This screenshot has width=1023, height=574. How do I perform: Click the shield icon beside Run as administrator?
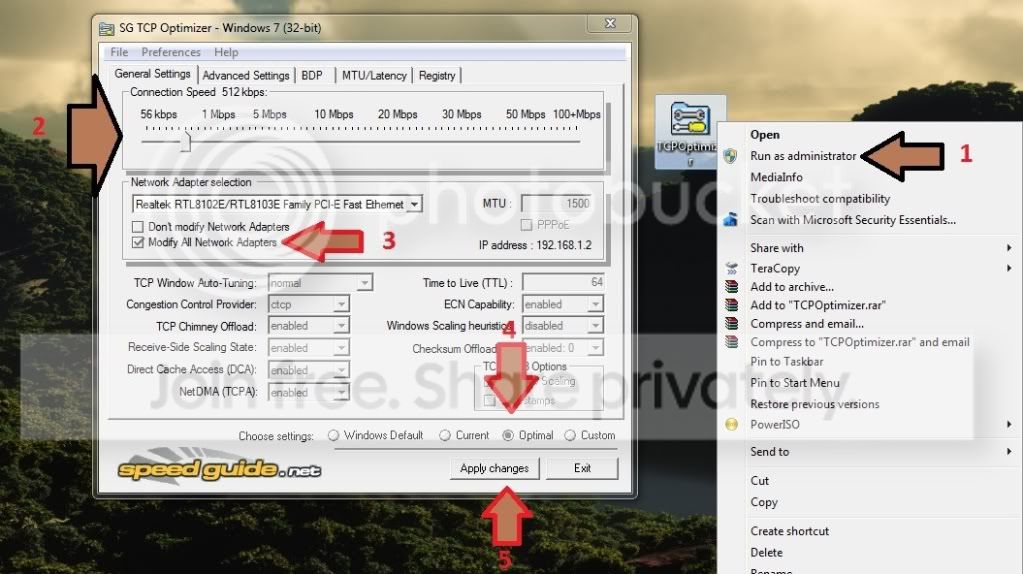pos(731,156)
